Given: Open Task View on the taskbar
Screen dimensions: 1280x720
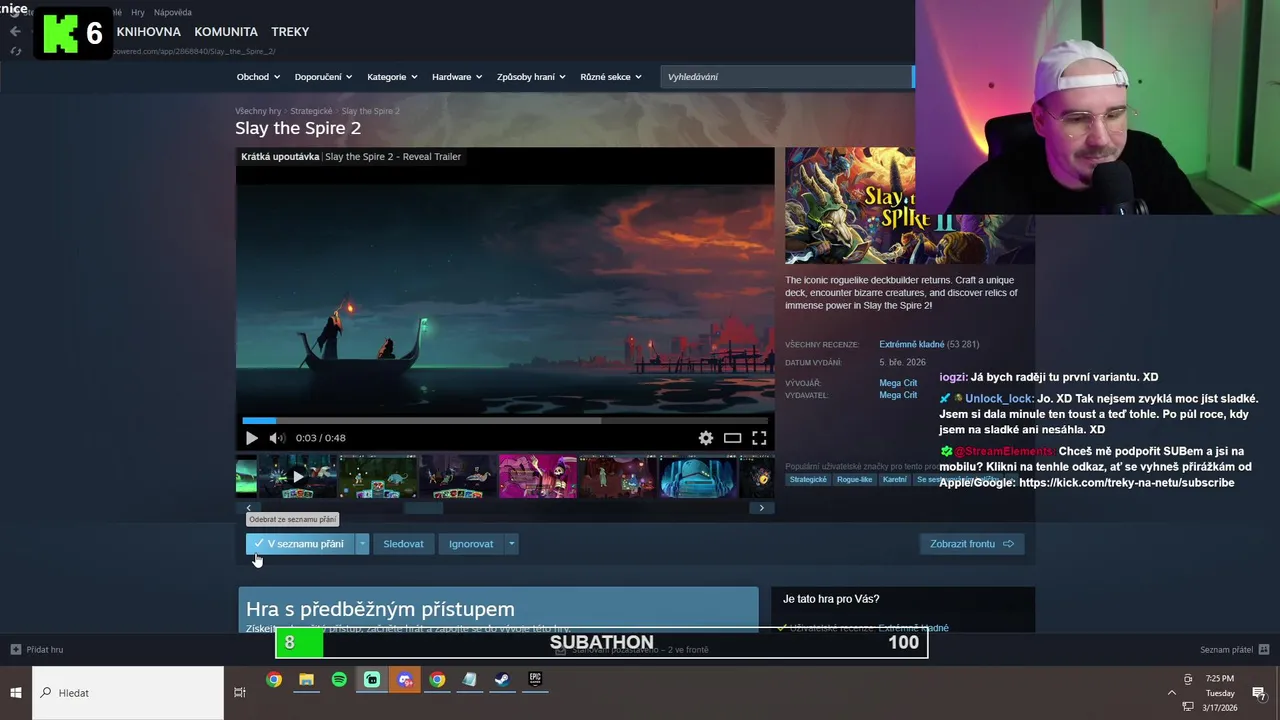Looking at the screenshot, I should click(239, 693).
